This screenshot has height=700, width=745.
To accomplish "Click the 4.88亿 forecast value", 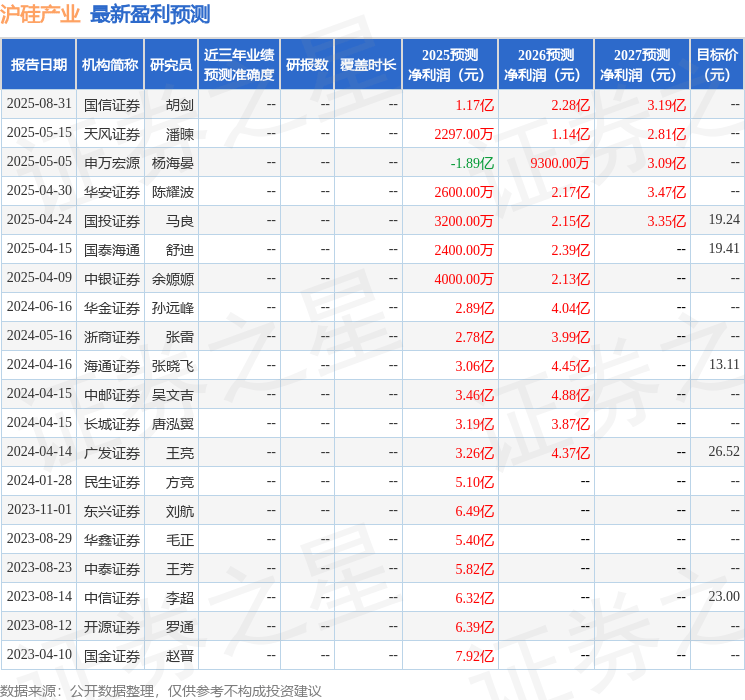I will (571, 395).
